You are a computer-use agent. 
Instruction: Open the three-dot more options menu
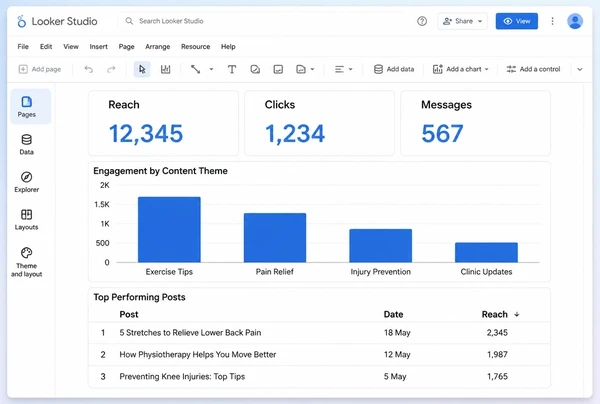pyautogui.click(x=552, y=21)
